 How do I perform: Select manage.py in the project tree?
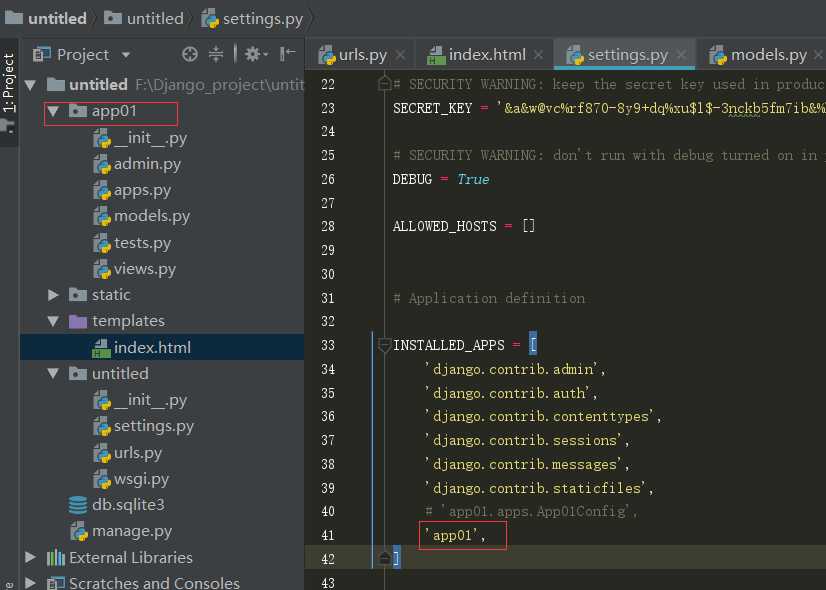(x=121, y=532)
